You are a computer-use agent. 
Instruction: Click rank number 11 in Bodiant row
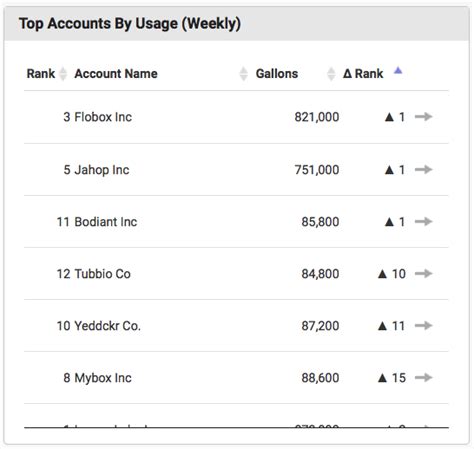click(x=63, y=222)
